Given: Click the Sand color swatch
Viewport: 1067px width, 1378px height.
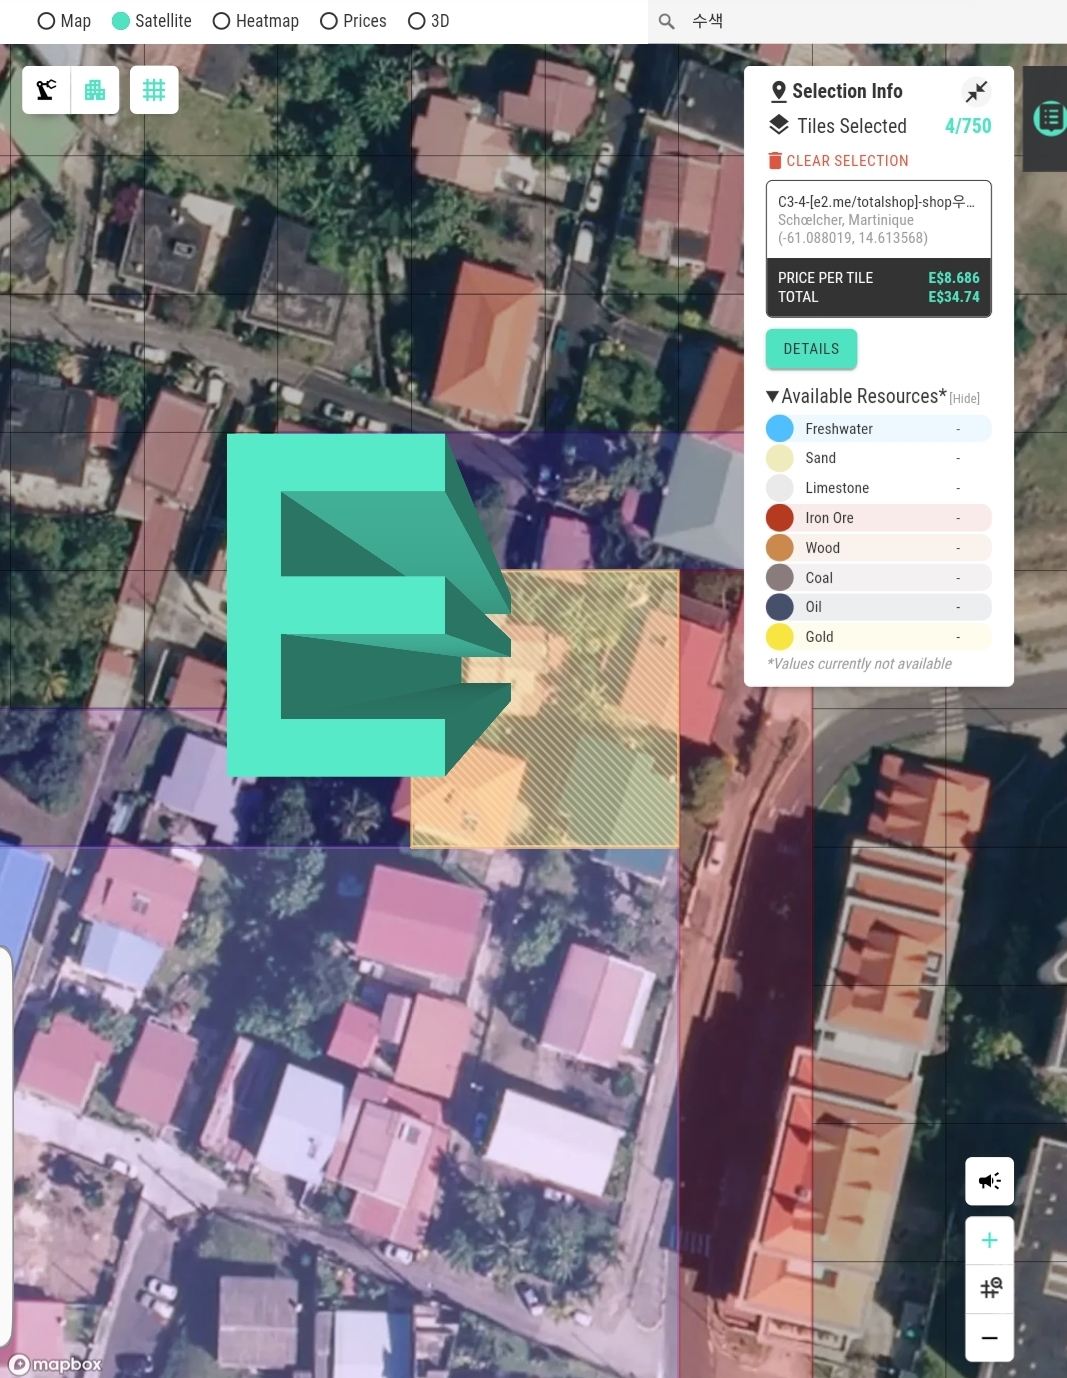Looking at the screenshot, I should [x=780, y=458].
